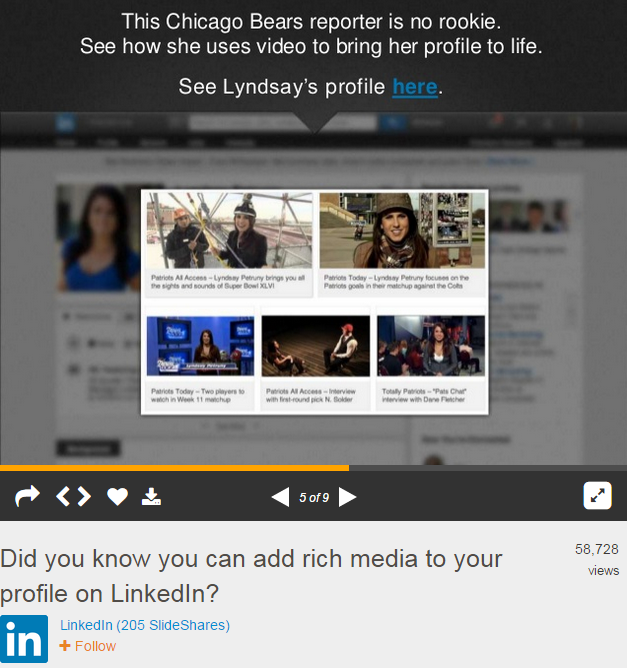Open the Super Bowl XLVI video thumbnail
Image resolution: width=627 pixels, height=668 pixels.
coord(229,231)
